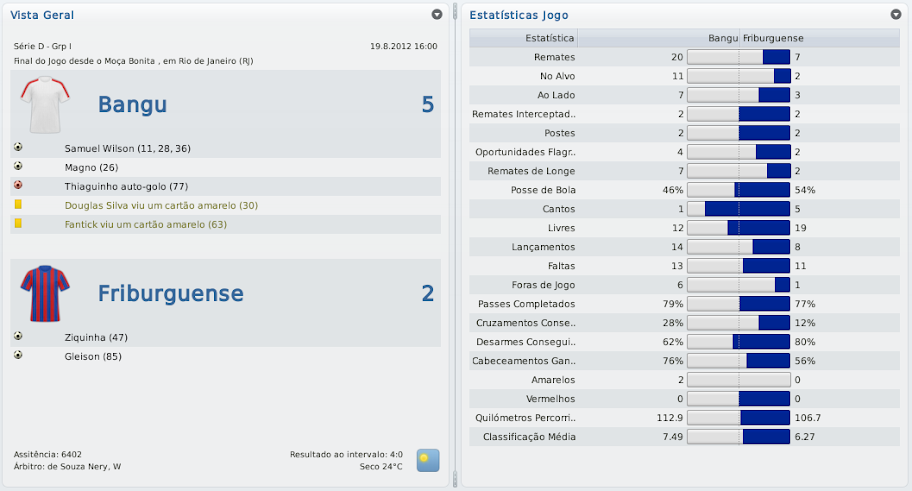Viewport: 912px width, 491px height.
Task: Click the Bangu team name link
Action: 132,105
